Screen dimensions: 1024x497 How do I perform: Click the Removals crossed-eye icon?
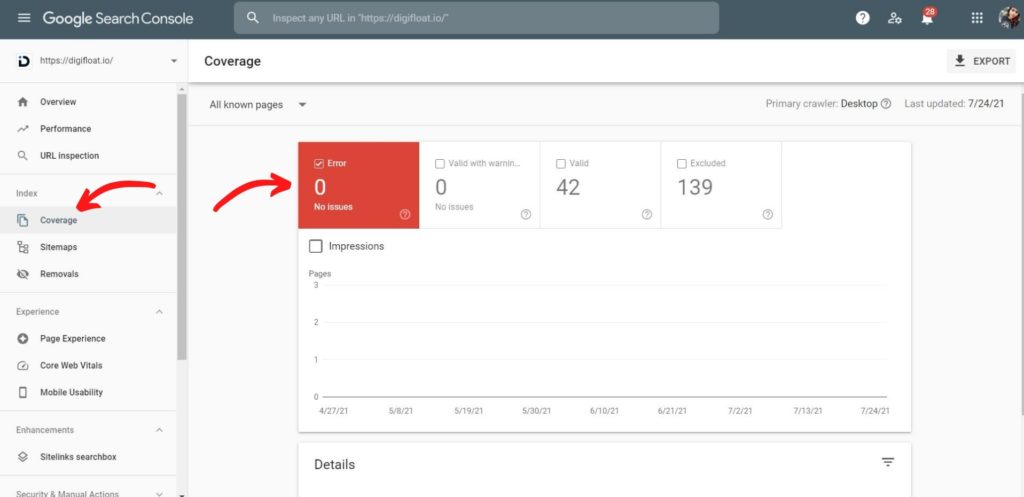[23, 274]
